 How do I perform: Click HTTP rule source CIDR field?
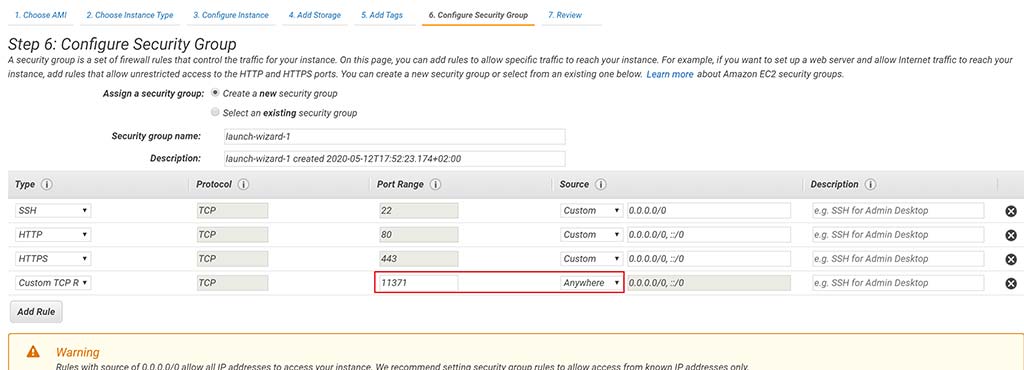point(709,235)
